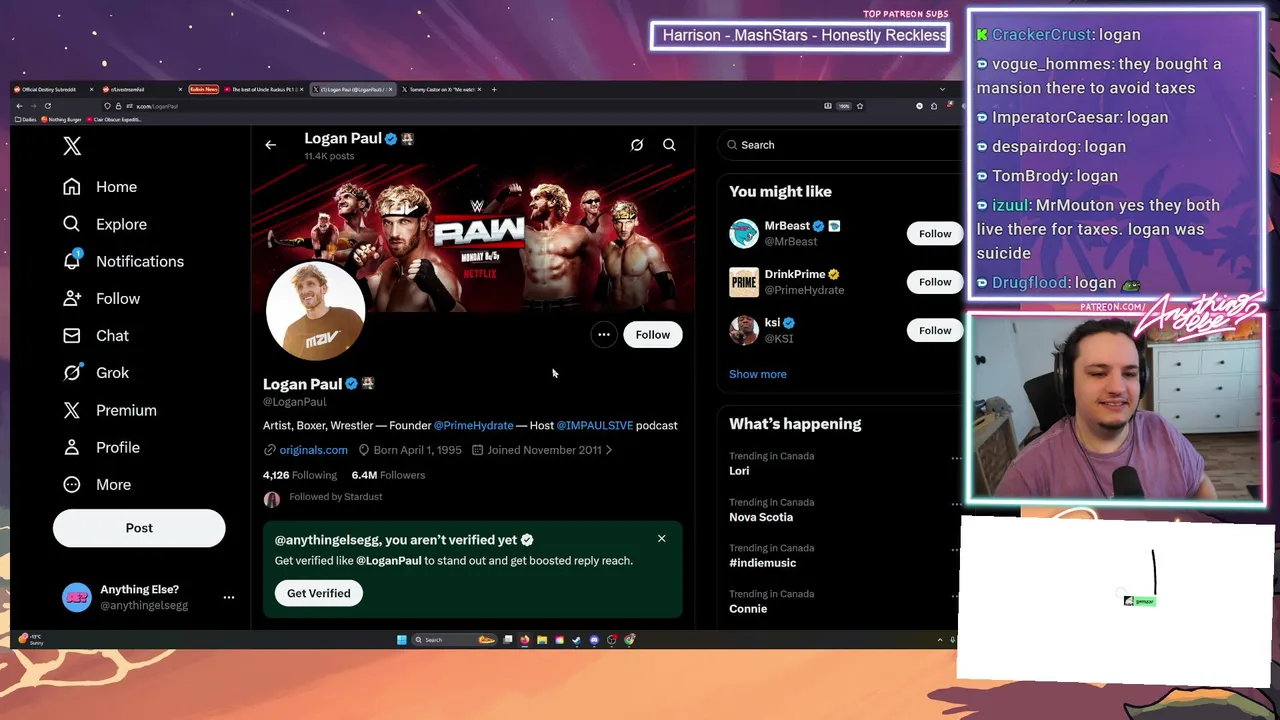Open File Explorer from the taskbar
This screenshot has height=720, width=1280.
click(542, 640)
